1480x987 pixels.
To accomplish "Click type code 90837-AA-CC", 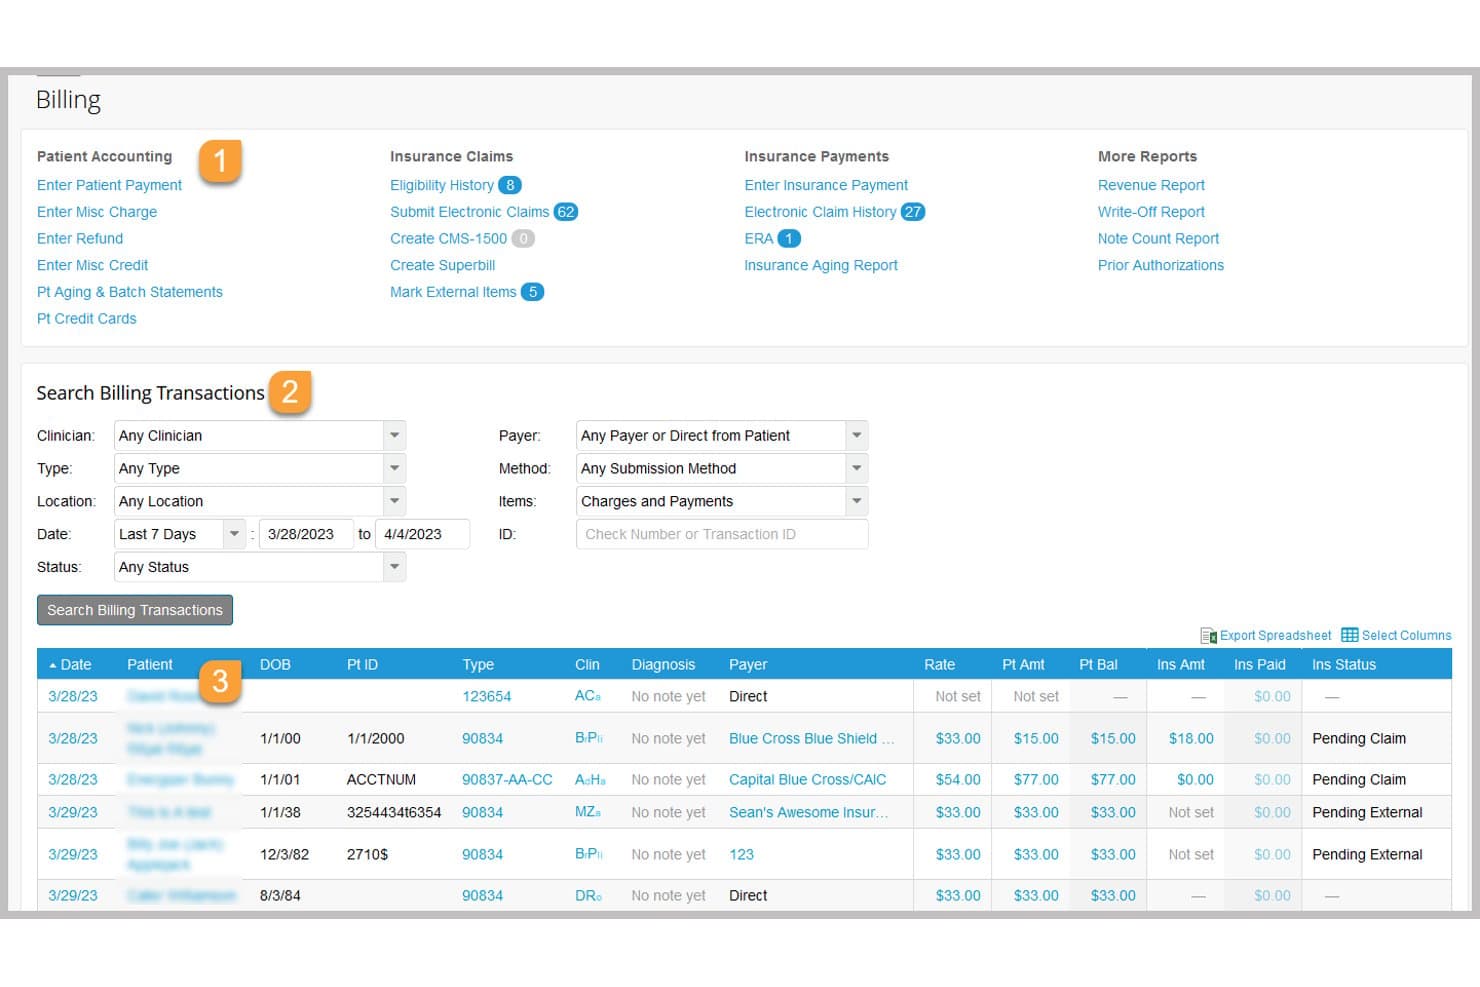I will [x=507, y=780].
